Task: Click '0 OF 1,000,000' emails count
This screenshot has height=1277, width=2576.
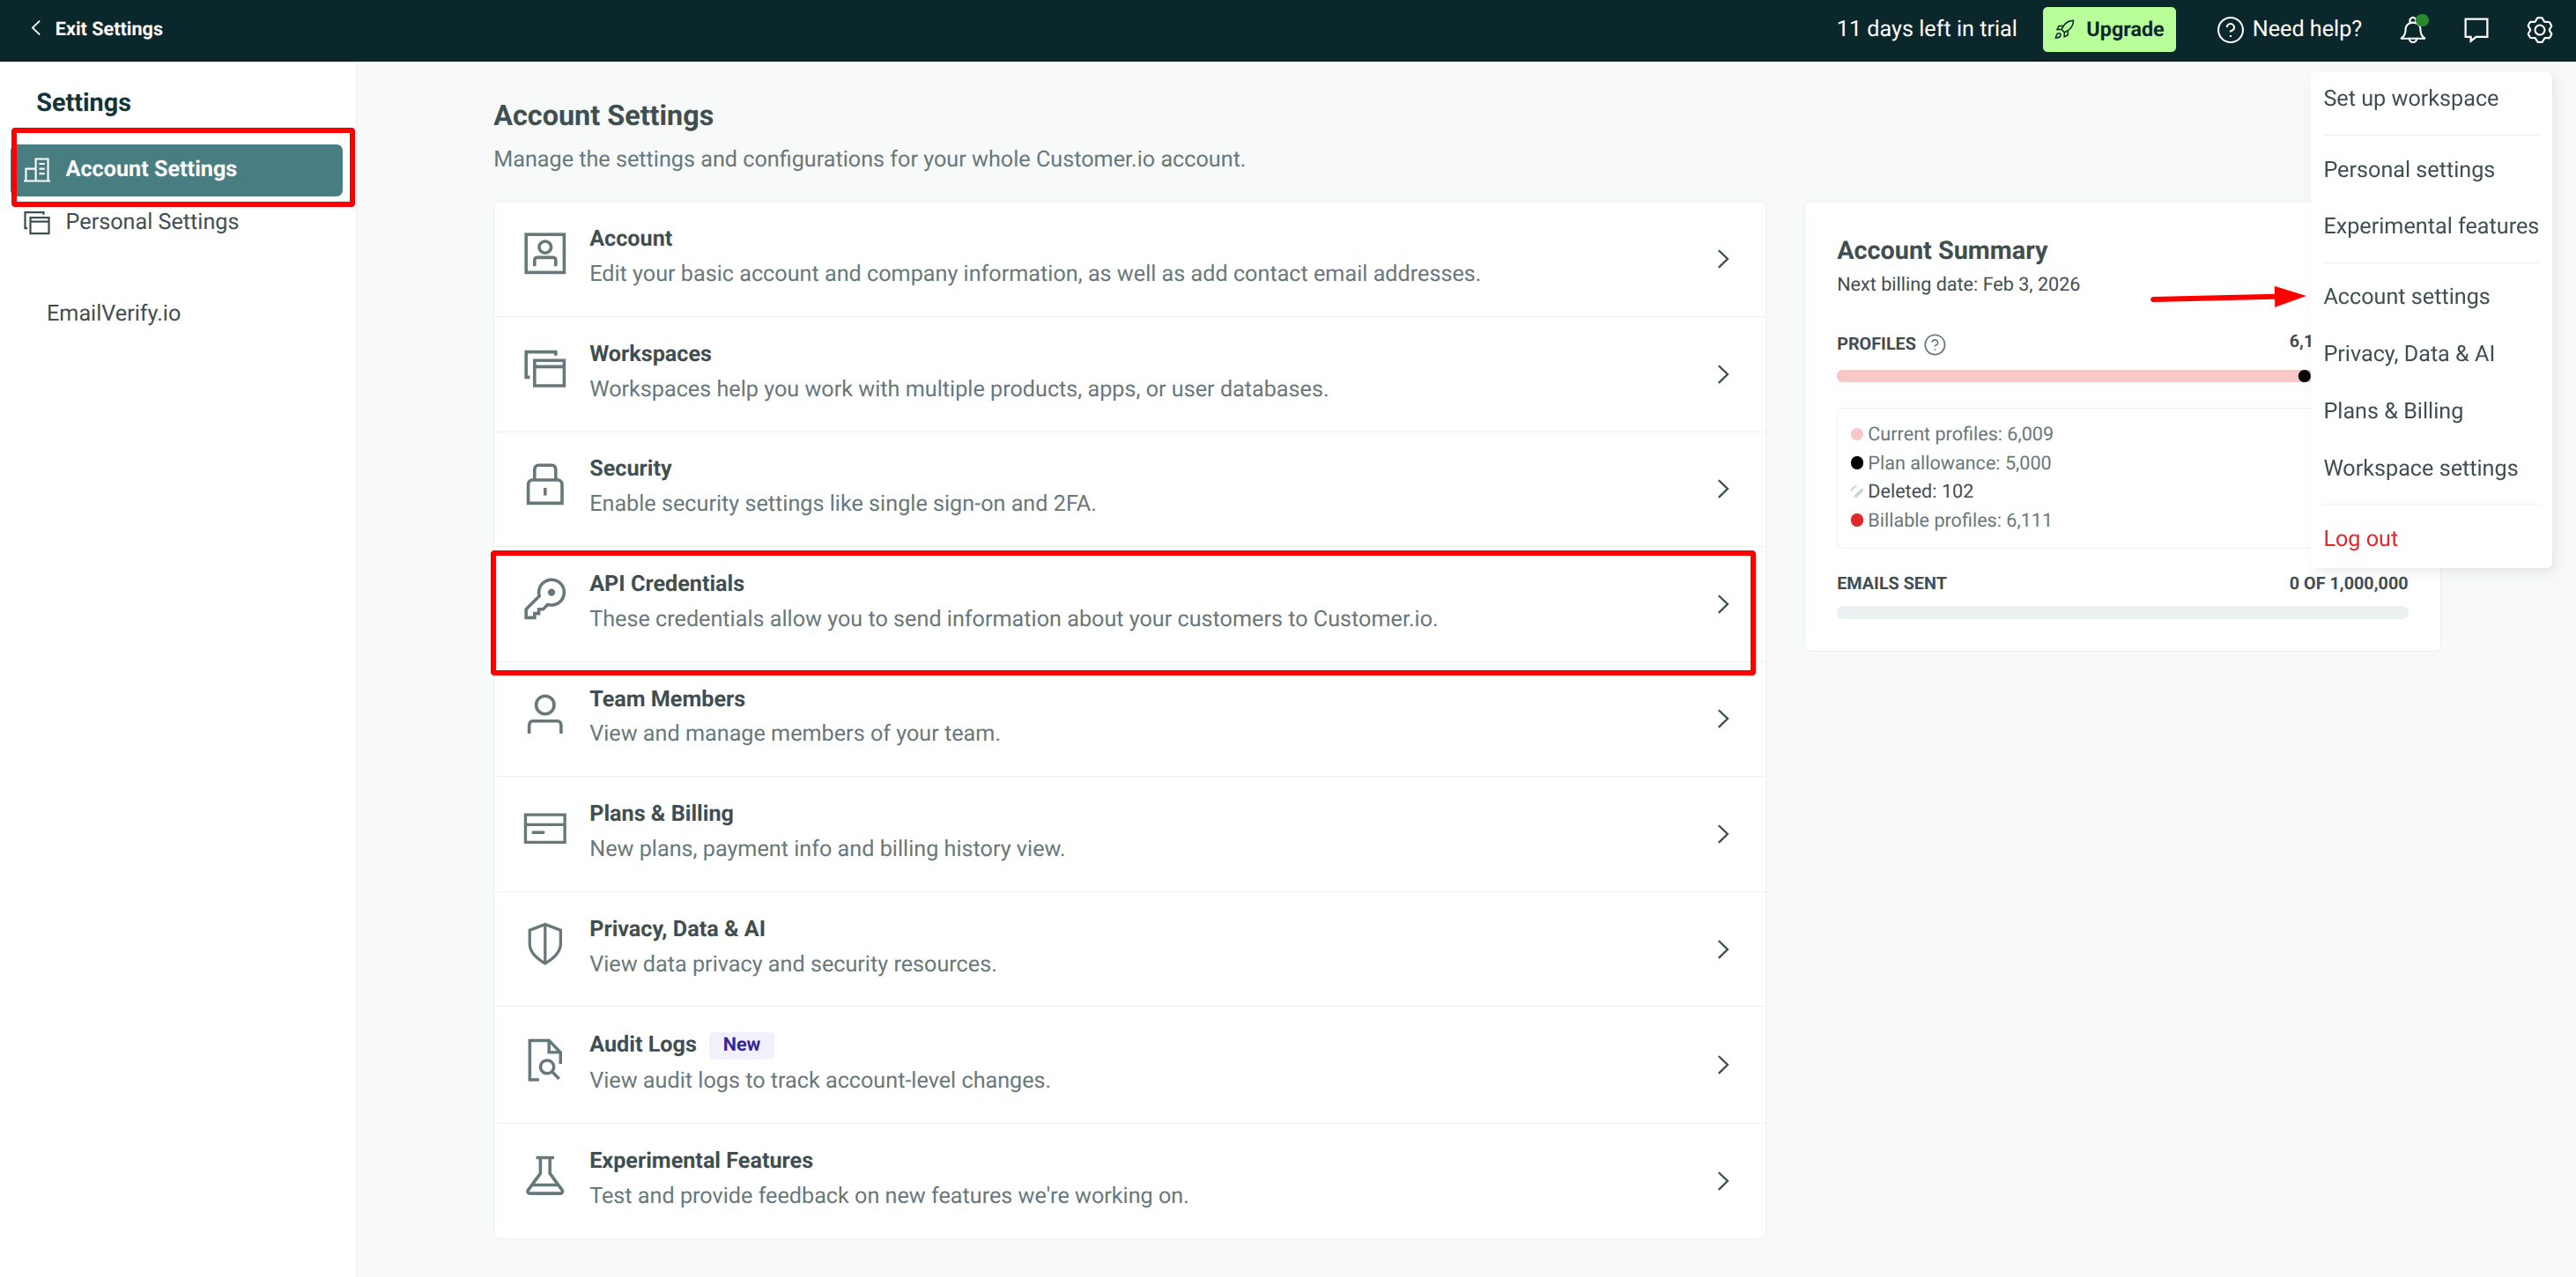Action: [x=2348, y=583]
